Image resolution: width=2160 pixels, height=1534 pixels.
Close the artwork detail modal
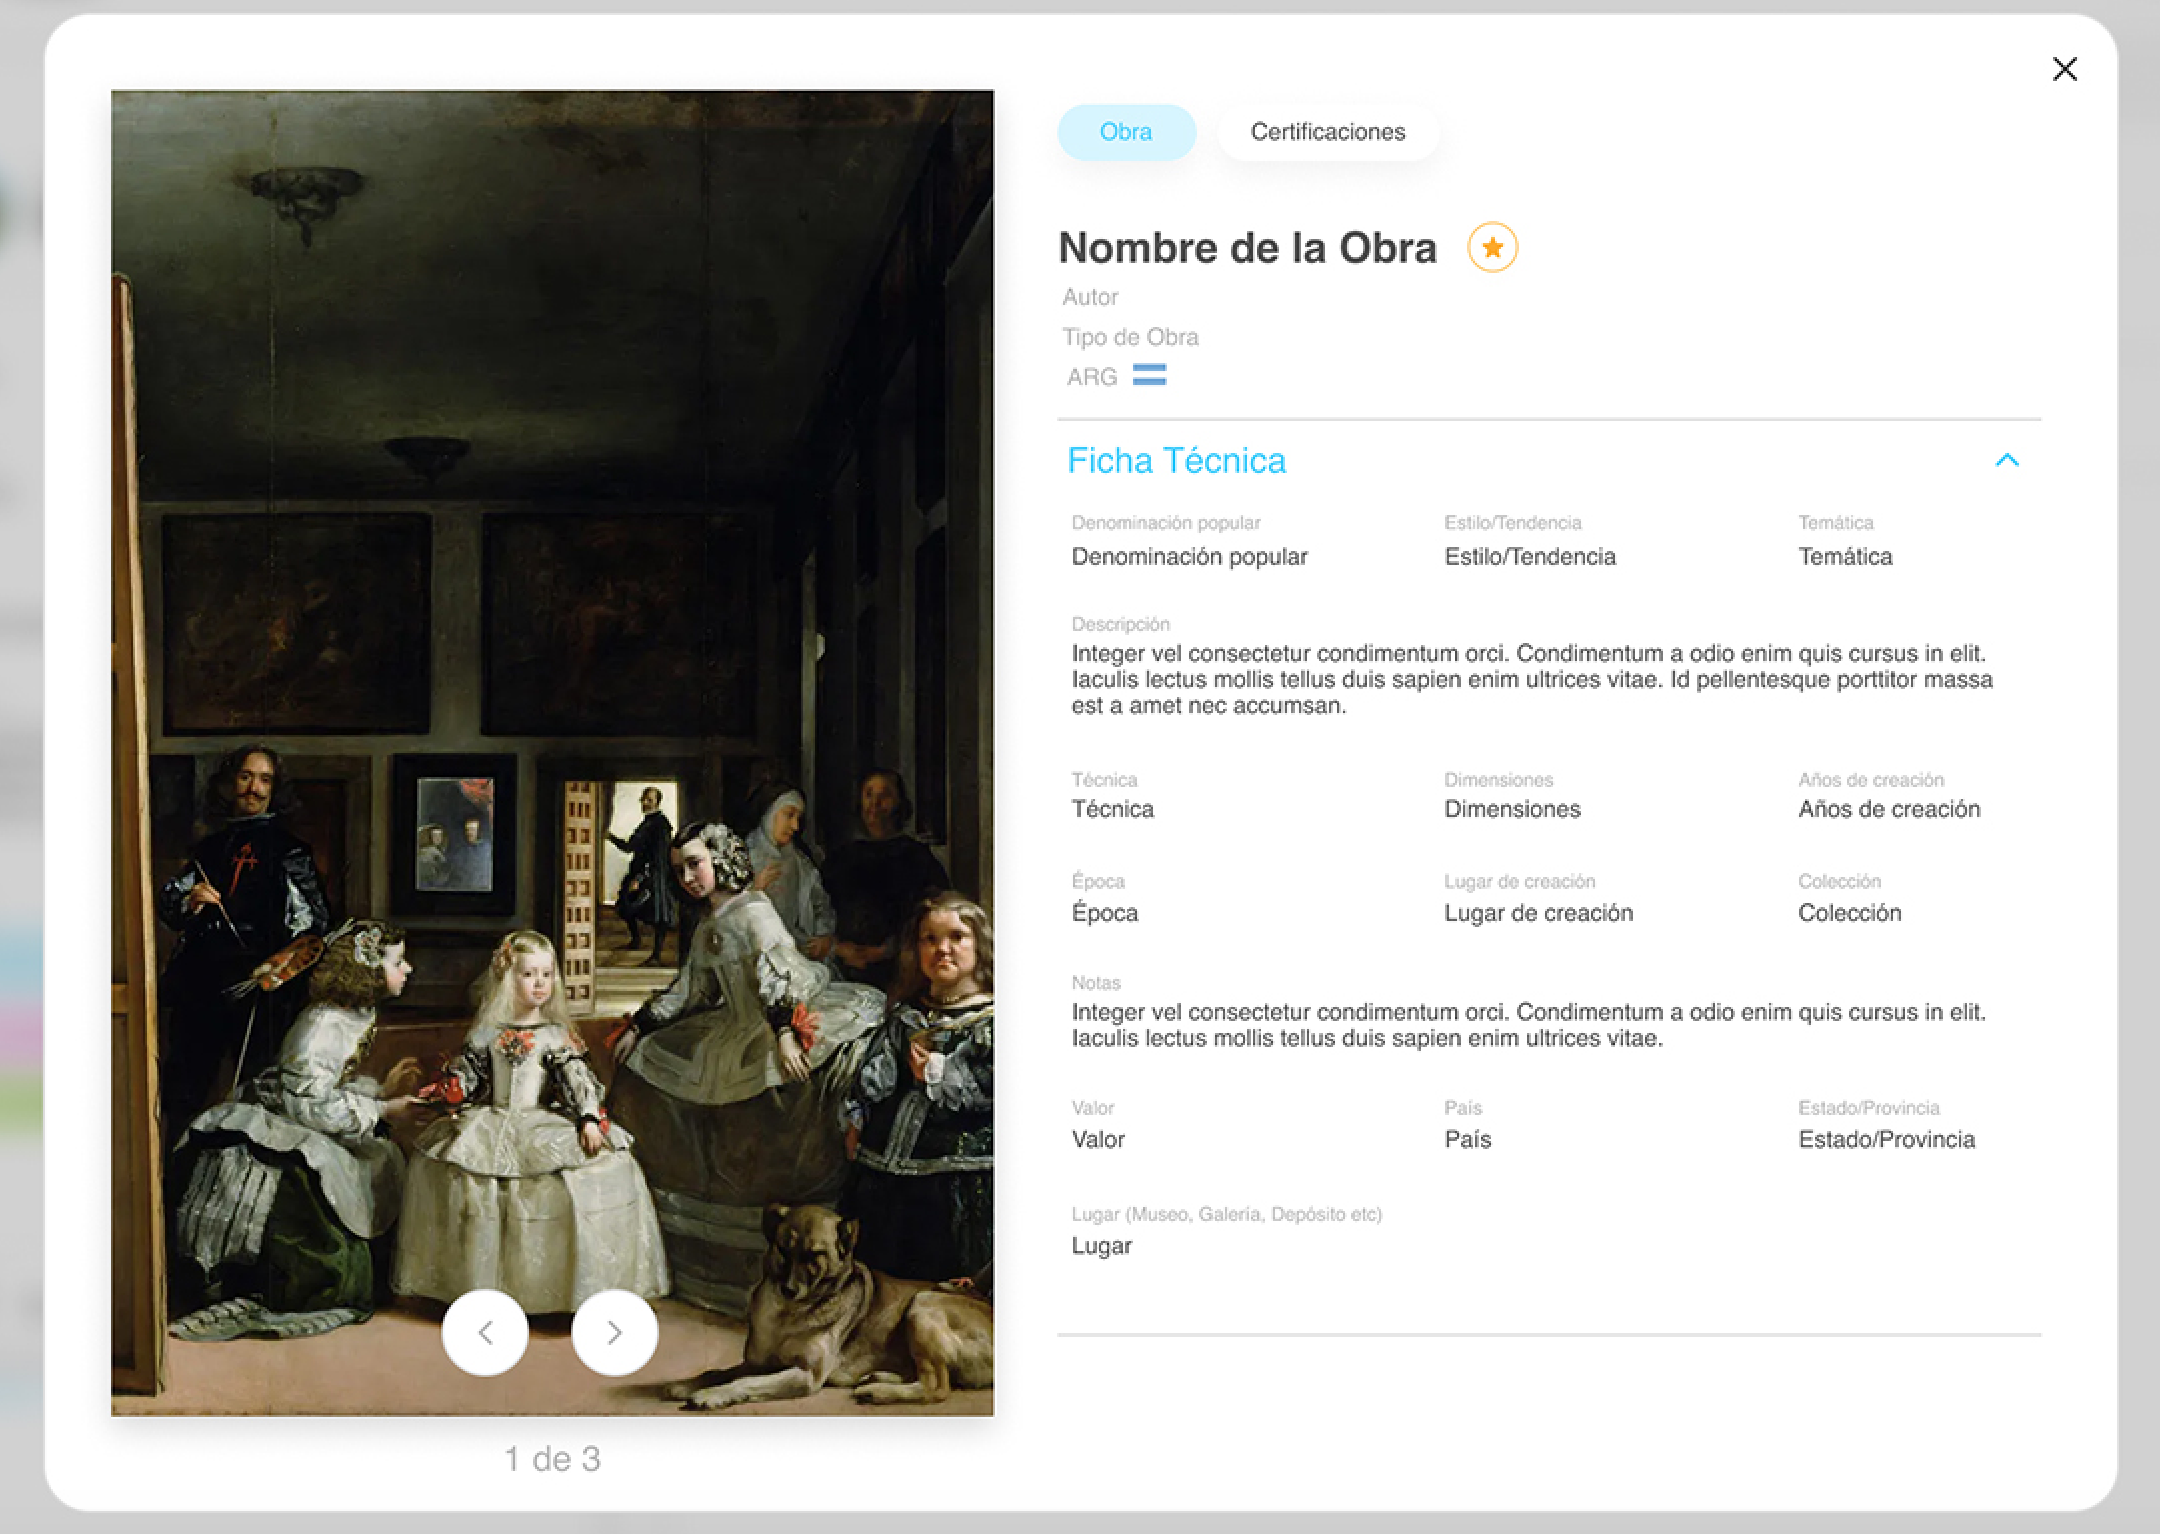[2064, 69]
